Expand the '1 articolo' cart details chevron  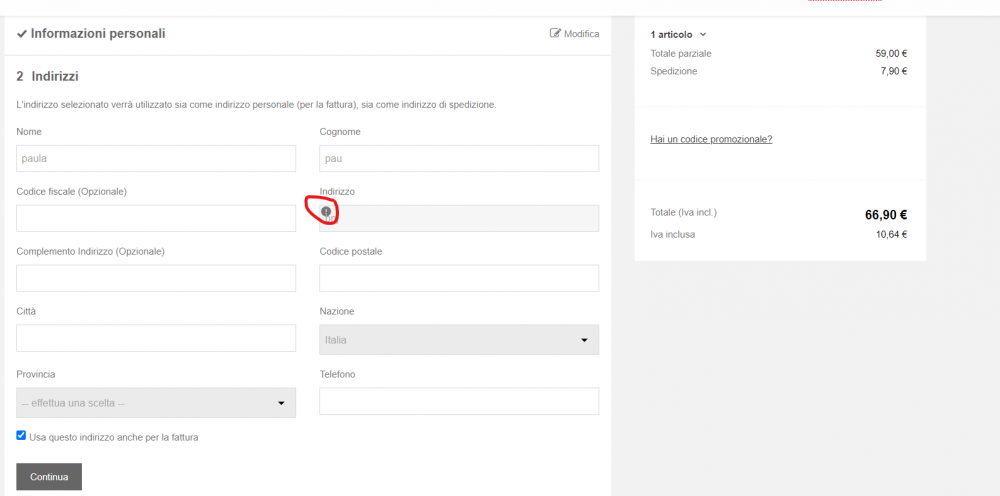coord(703,34)
